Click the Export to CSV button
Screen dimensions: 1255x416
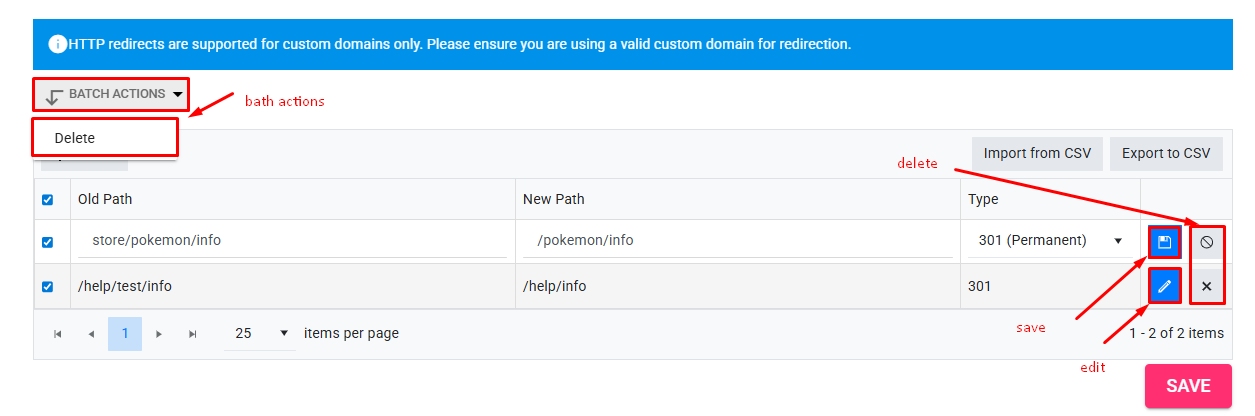coord(1166,153)
